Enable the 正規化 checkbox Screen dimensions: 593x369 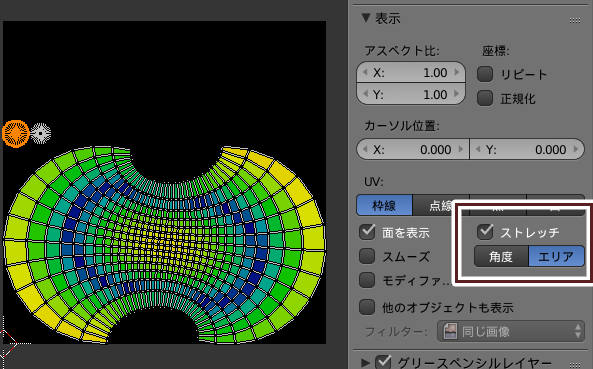[x=485, y=98]
